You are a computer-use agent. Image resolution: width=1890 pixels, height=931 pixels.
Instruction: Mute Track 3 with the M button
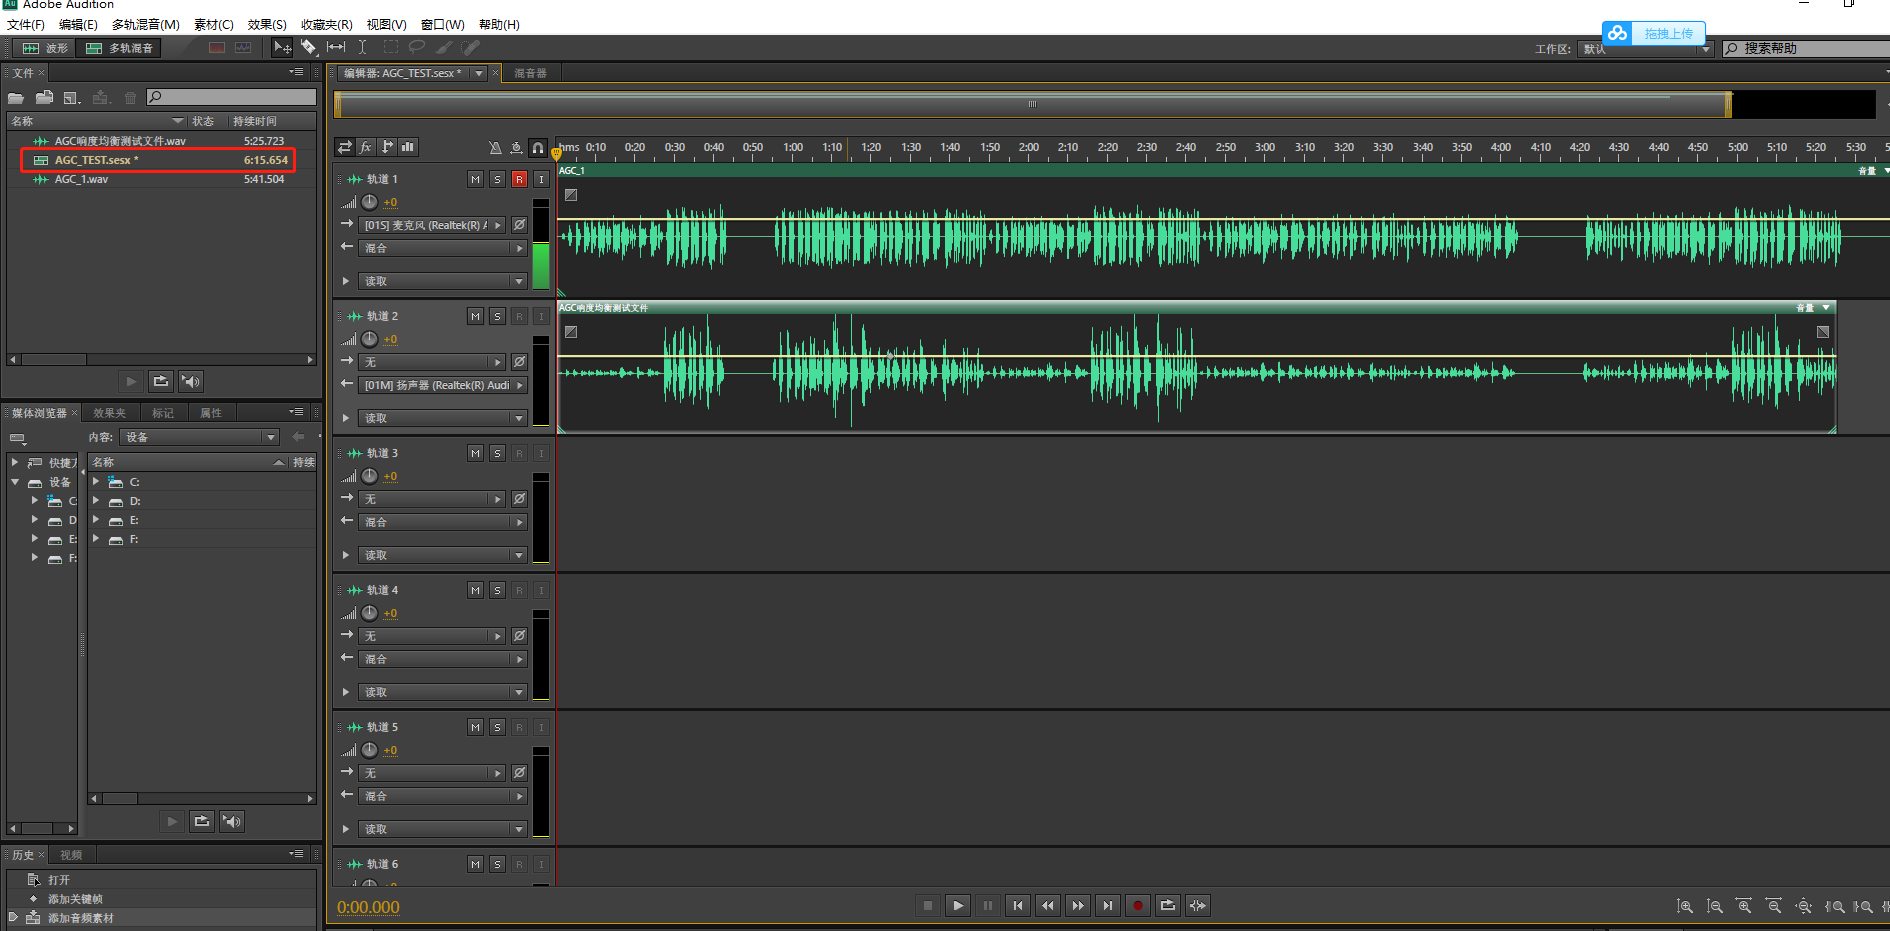coord(476,453)
